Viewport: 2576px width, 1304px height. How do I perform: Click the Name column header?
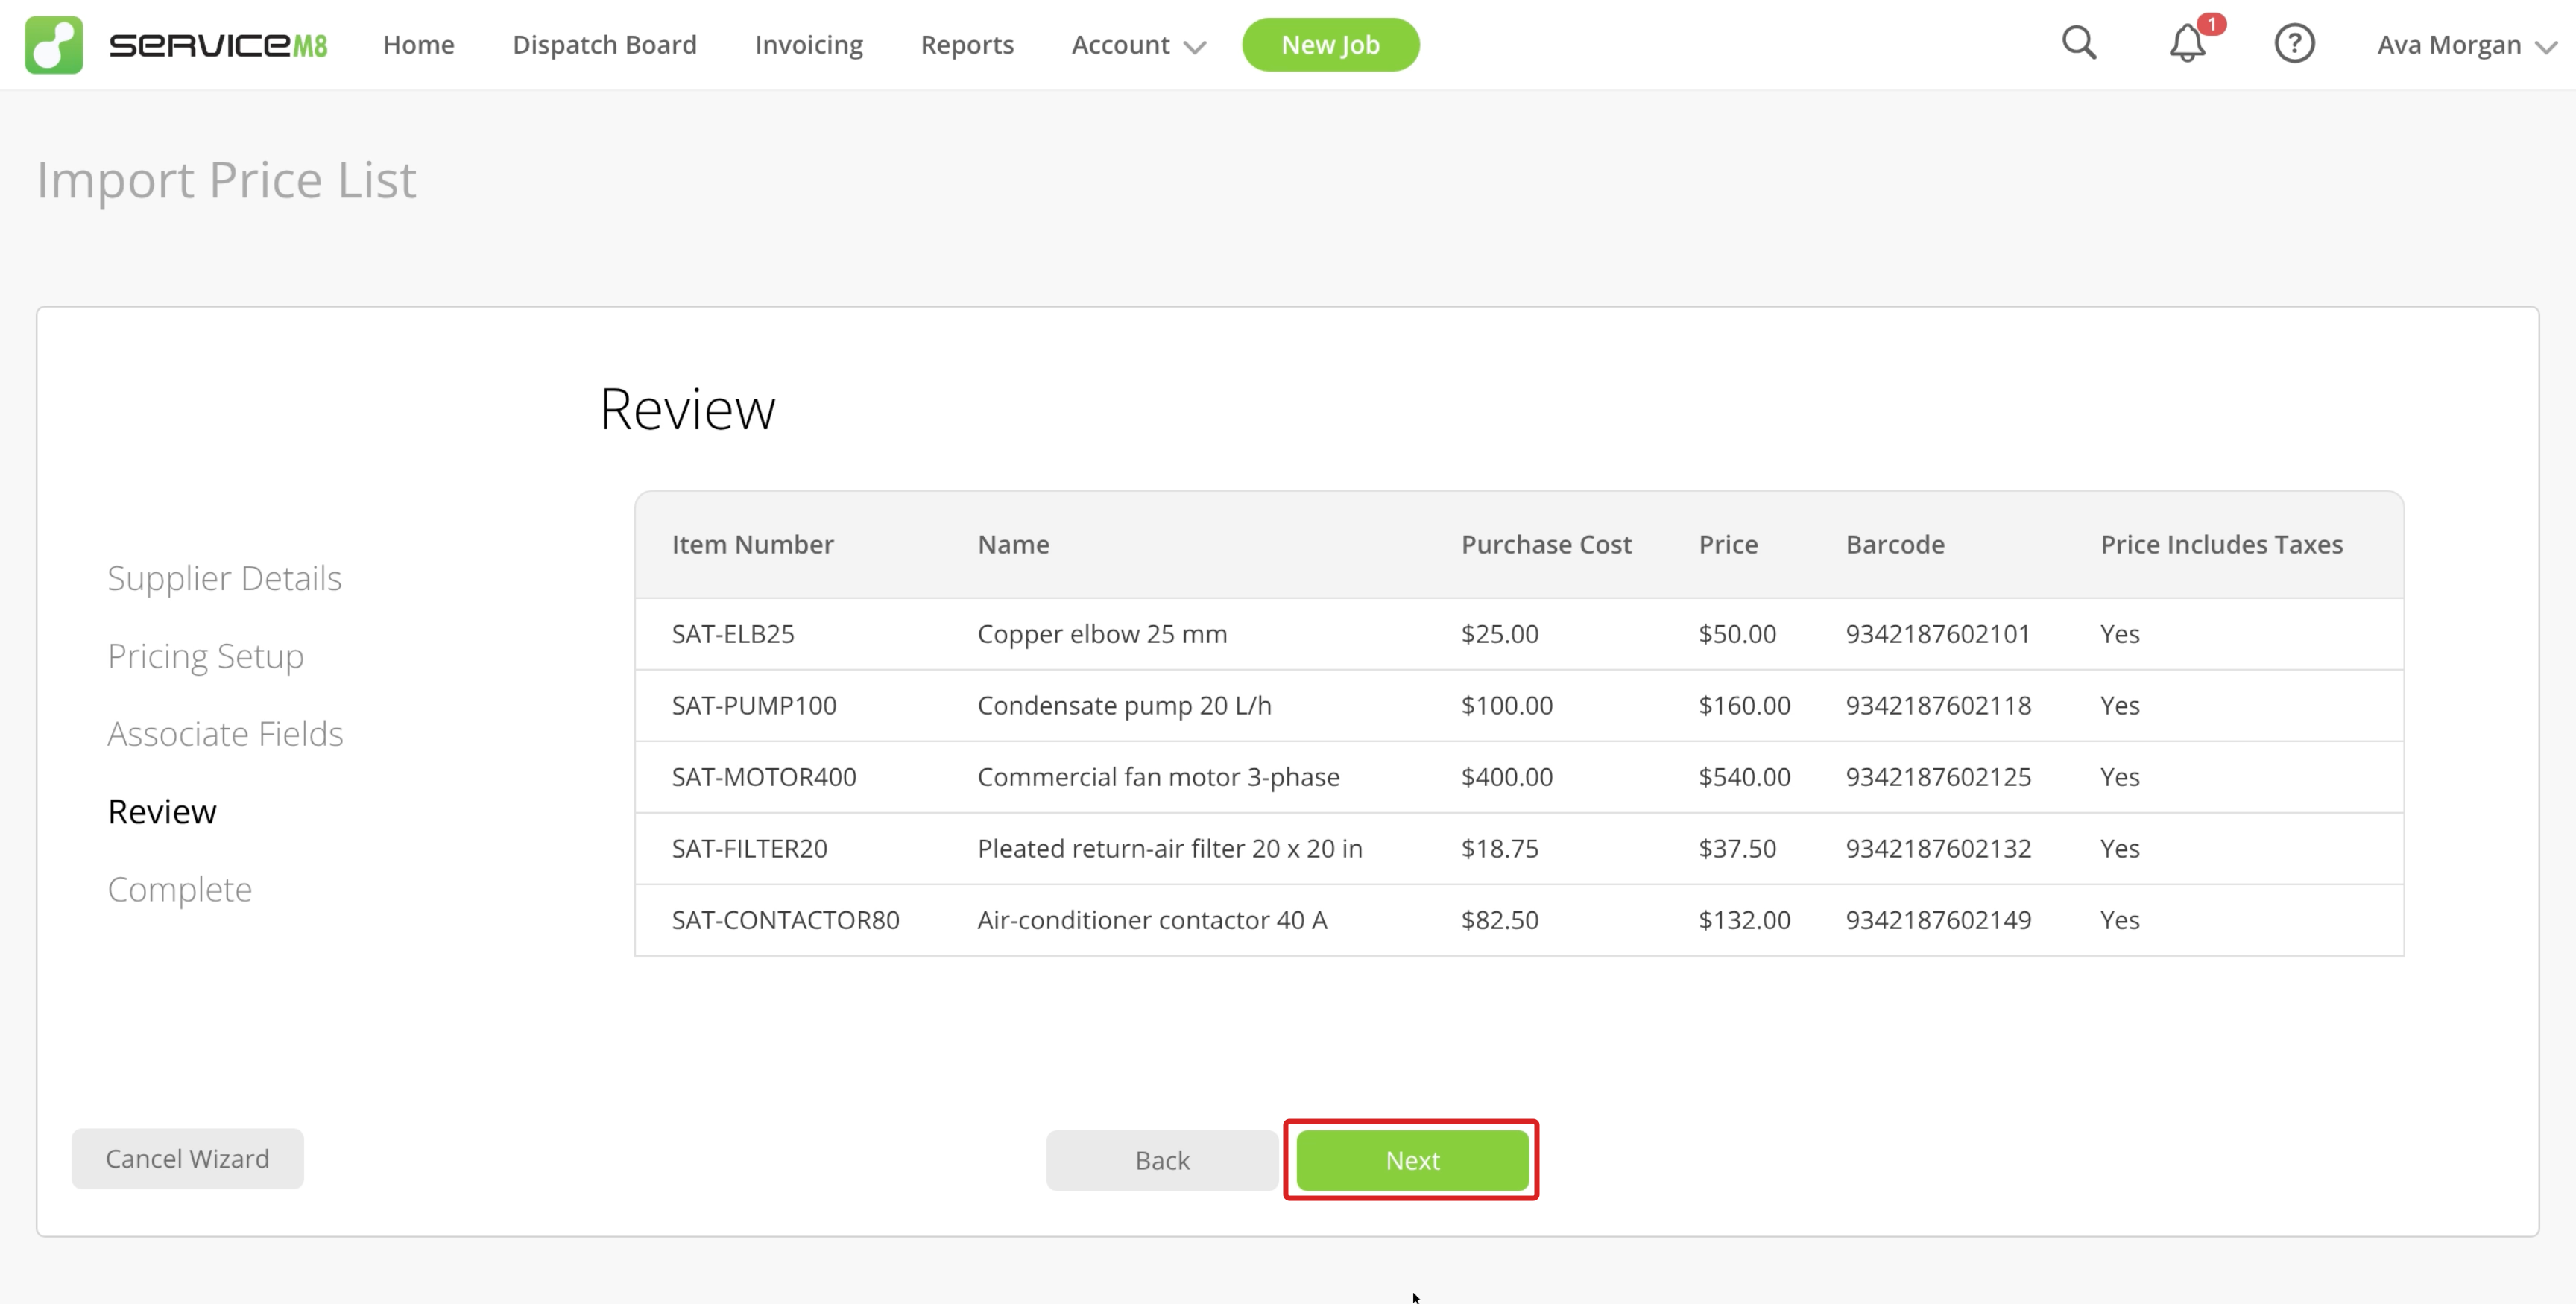pyautogui.click(x=1013, y=544)
